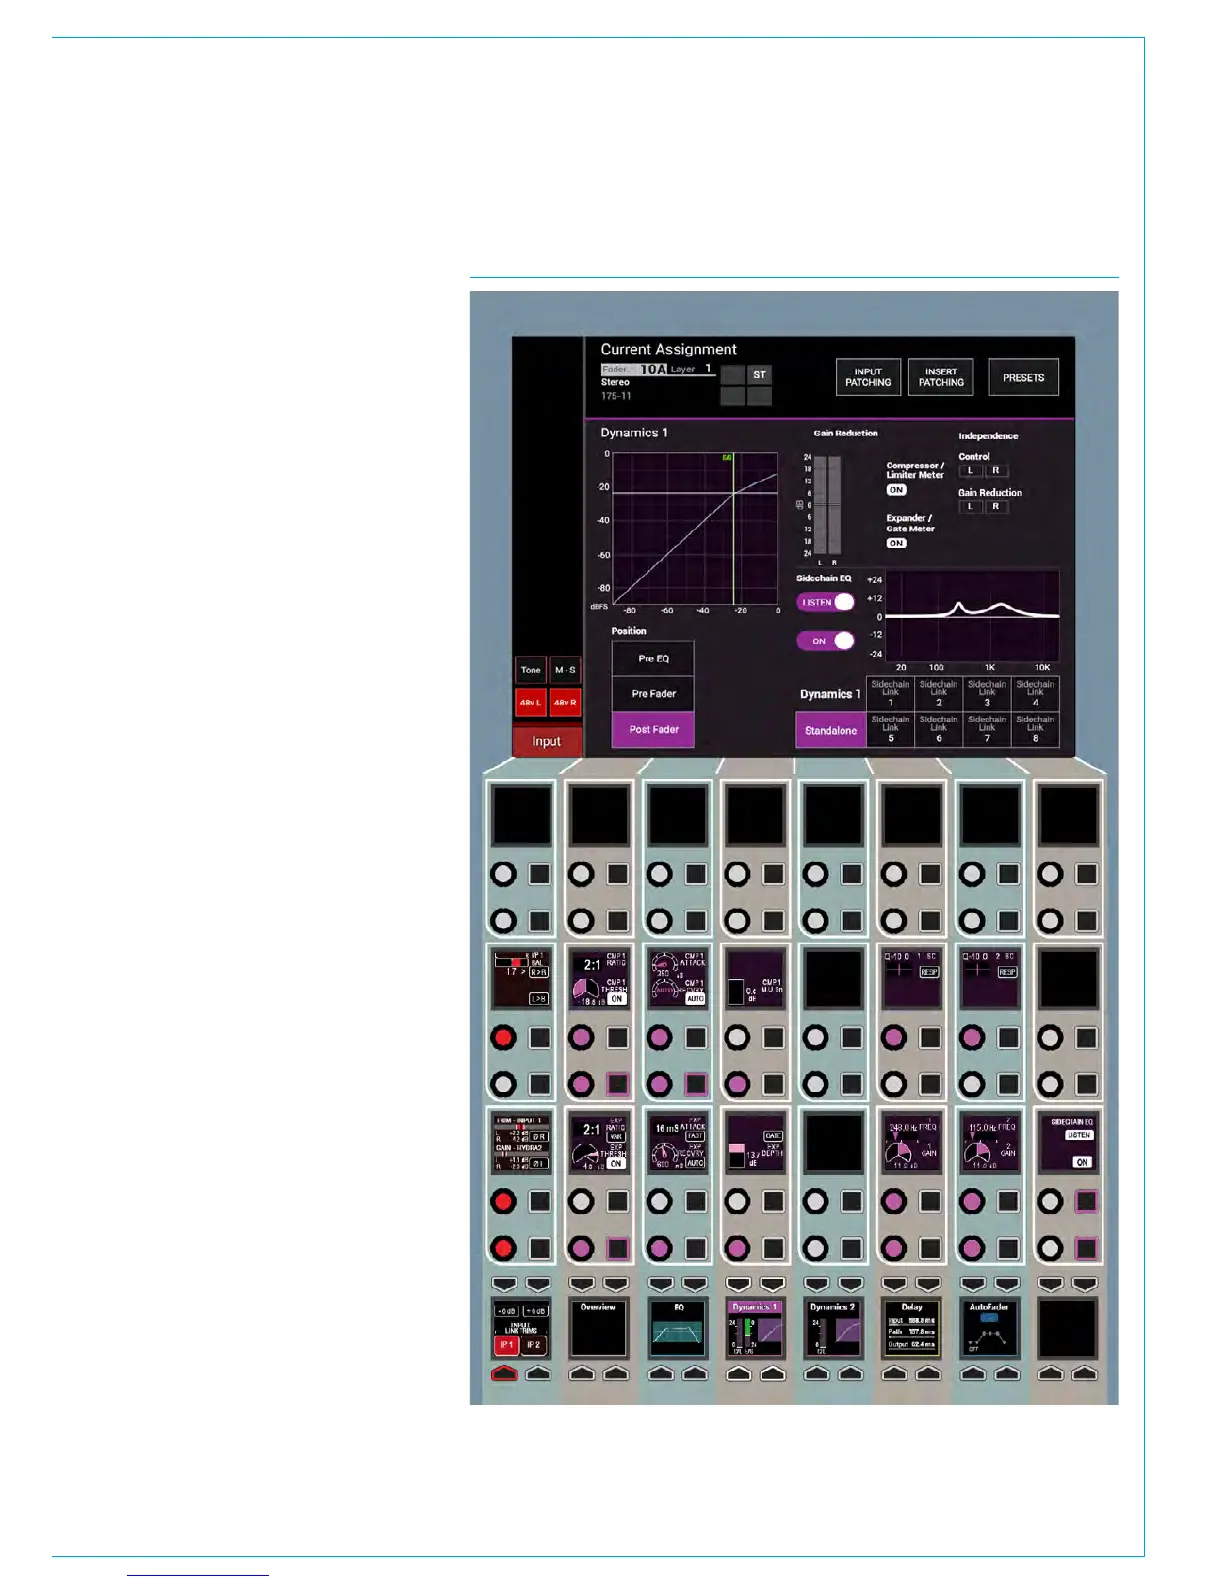Click LISTEN in the strip SIDECHAIN EQ display
The image size is (1224, 1584).
[x=1079, y=1135]
